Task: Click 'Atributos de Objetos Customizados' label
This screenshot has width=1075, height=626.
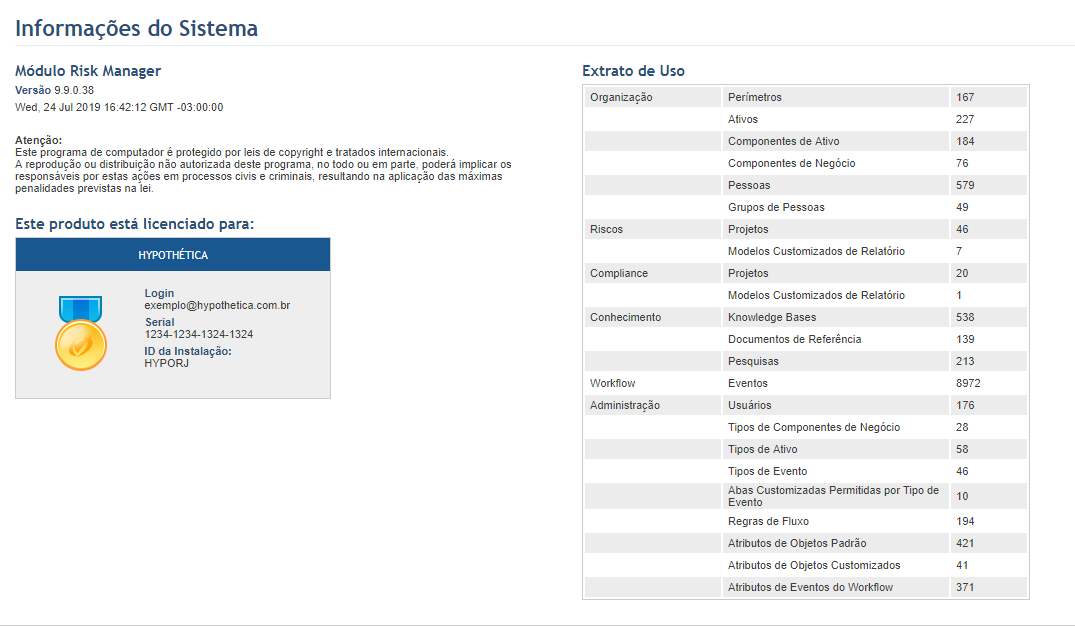Action: (x=814, y=565)
